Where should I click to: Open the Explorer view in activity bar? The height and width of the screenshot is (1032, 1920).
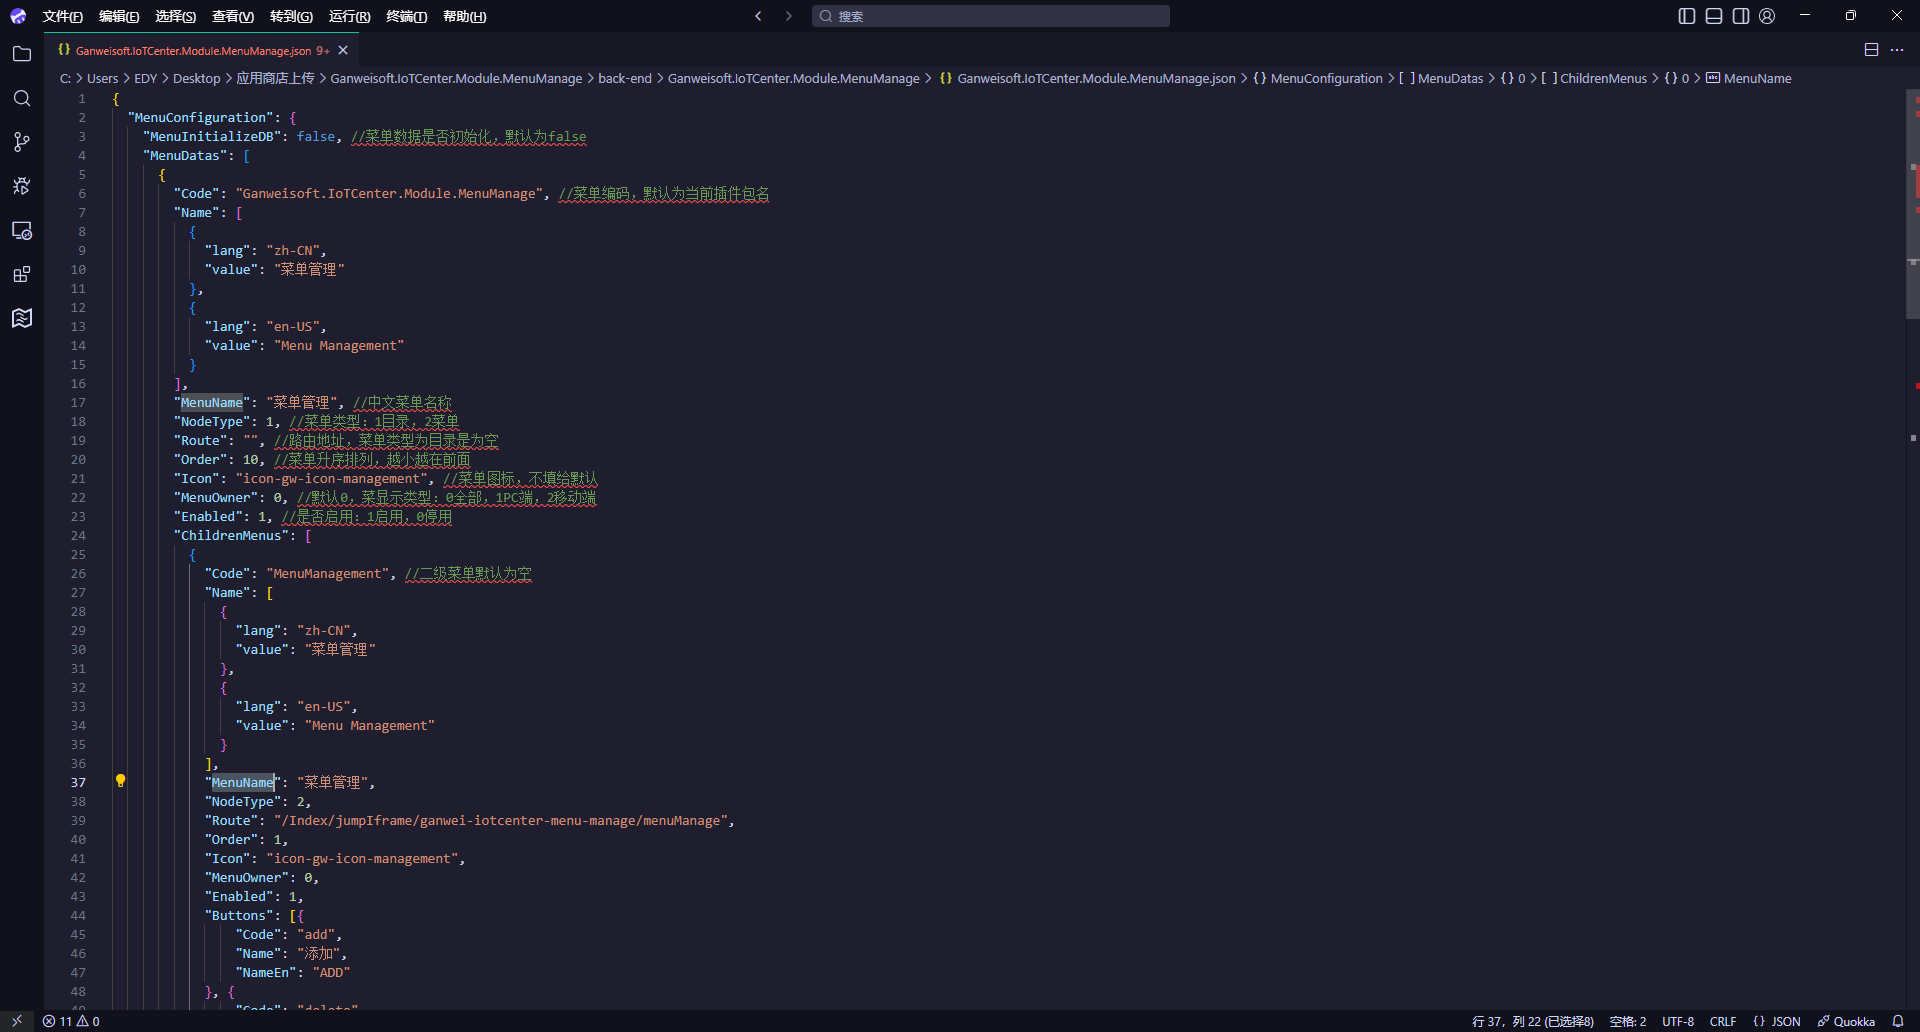click(x=22, y=54)
